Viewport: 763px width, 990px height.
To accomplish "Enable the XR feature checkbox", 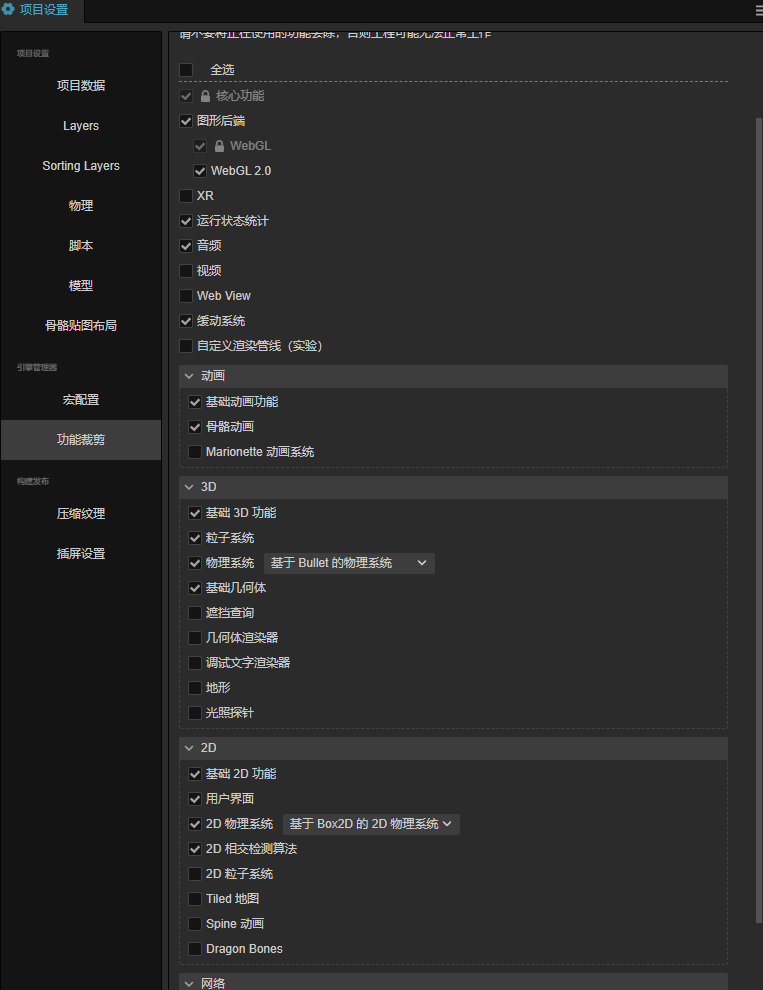I will 186,196.
